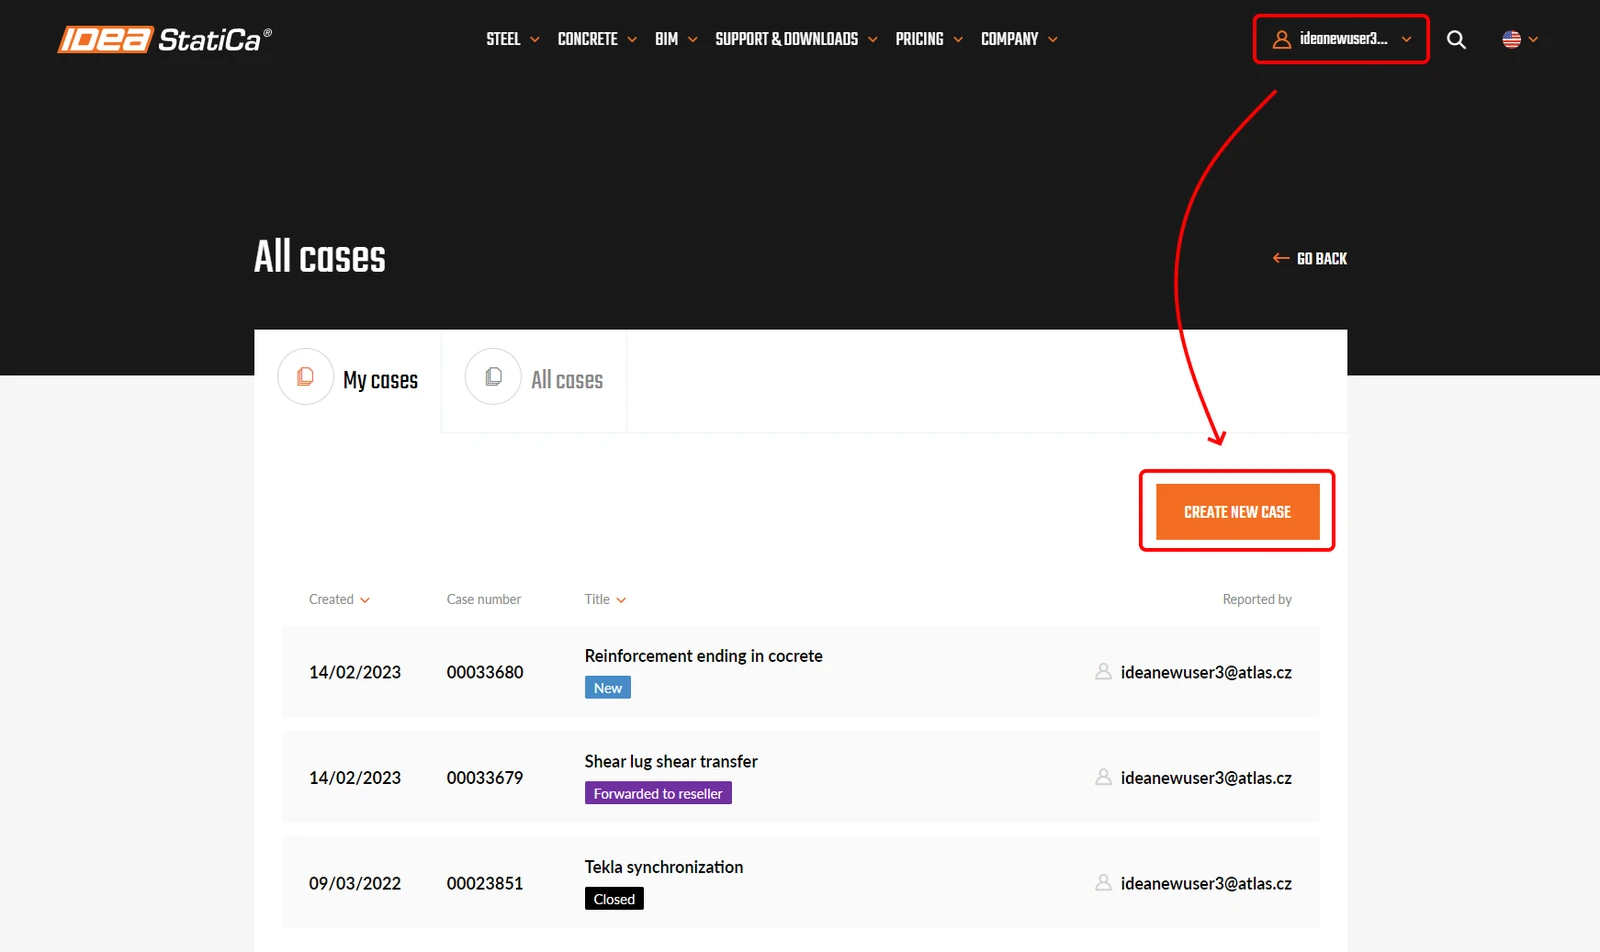This screenshot has height=952, width=1600.
Task: Open the ideanewuser3 account dropdown
Action: click(1341, 39)
